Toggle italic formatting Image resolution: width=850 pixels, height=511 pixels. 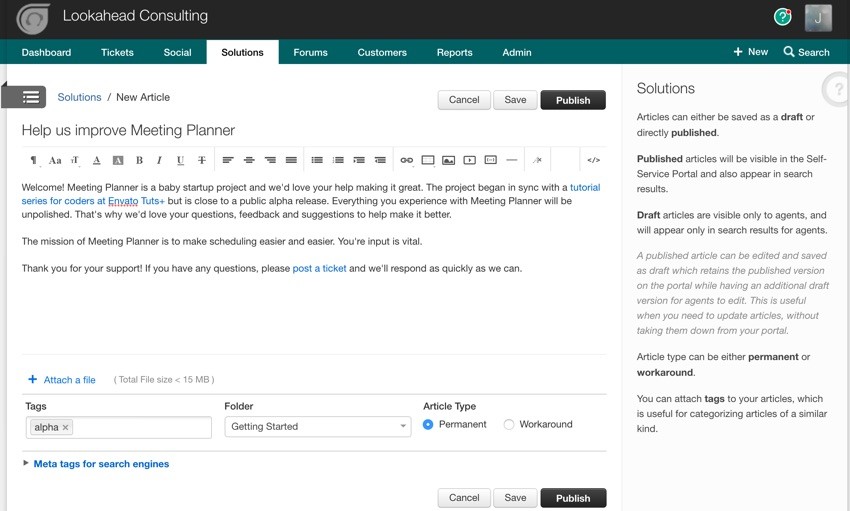[x=159, y=160]
